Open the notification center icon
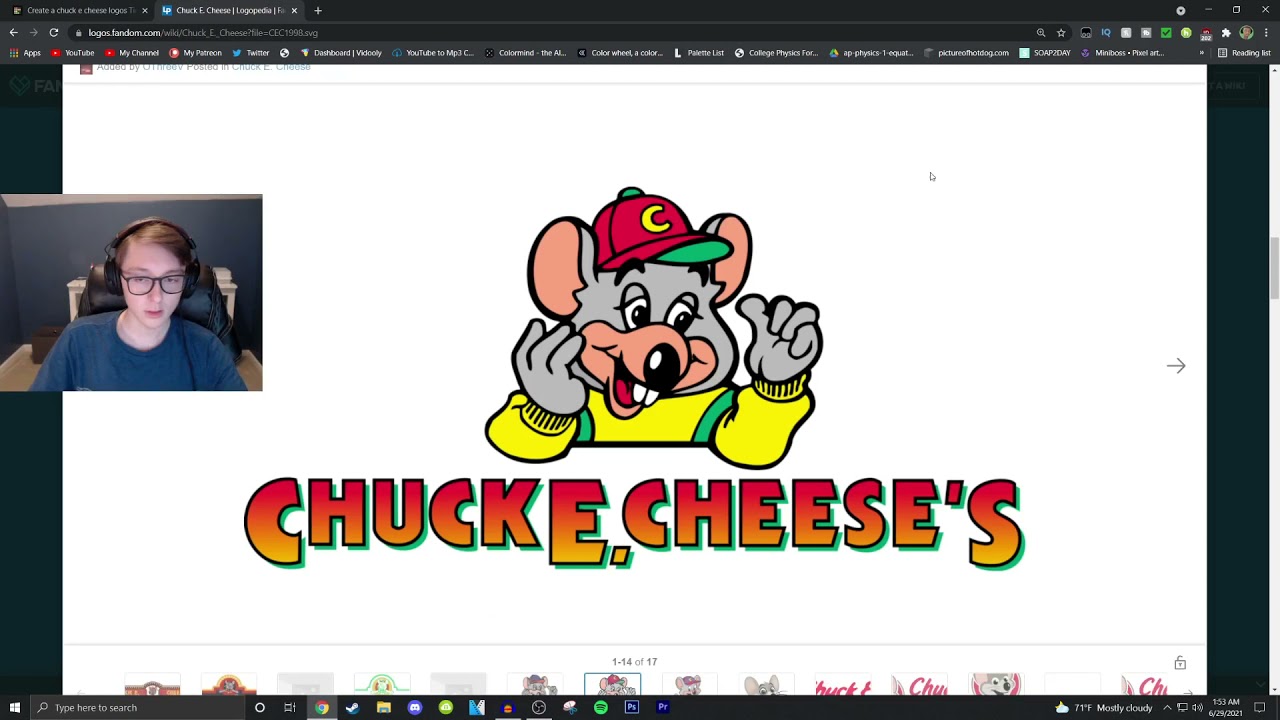Viewport: 1280px width, 720px height. tap(1260, 708)
